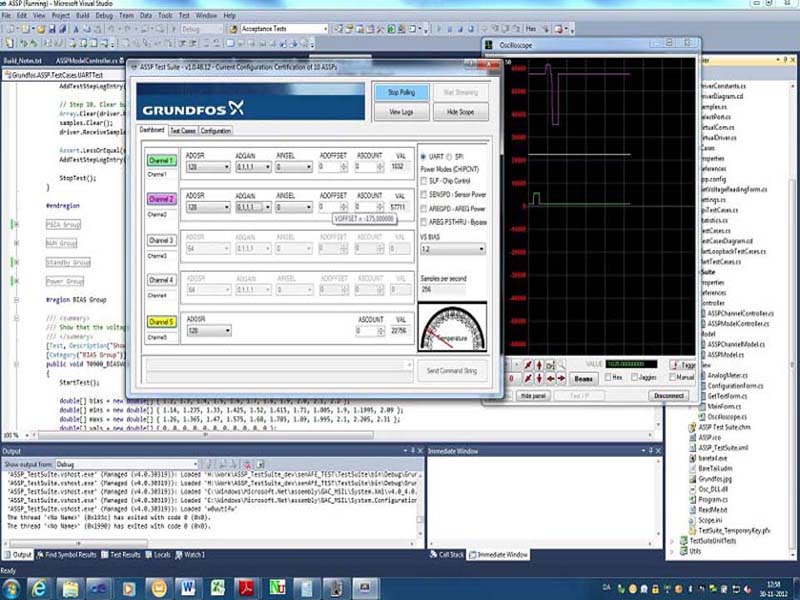The height and width of the screenshot is (600, 800).
Task: Click the Hide Scope button
Action: [460, 112]
